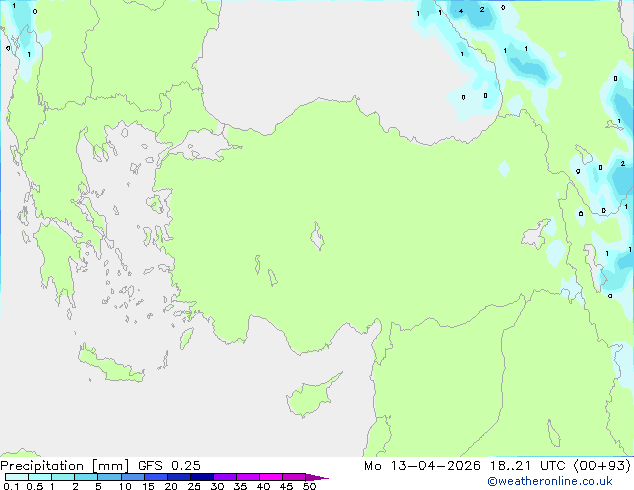Select the legend swatch between 2 and 5
634x490 pixels.
tap(86, 477)
